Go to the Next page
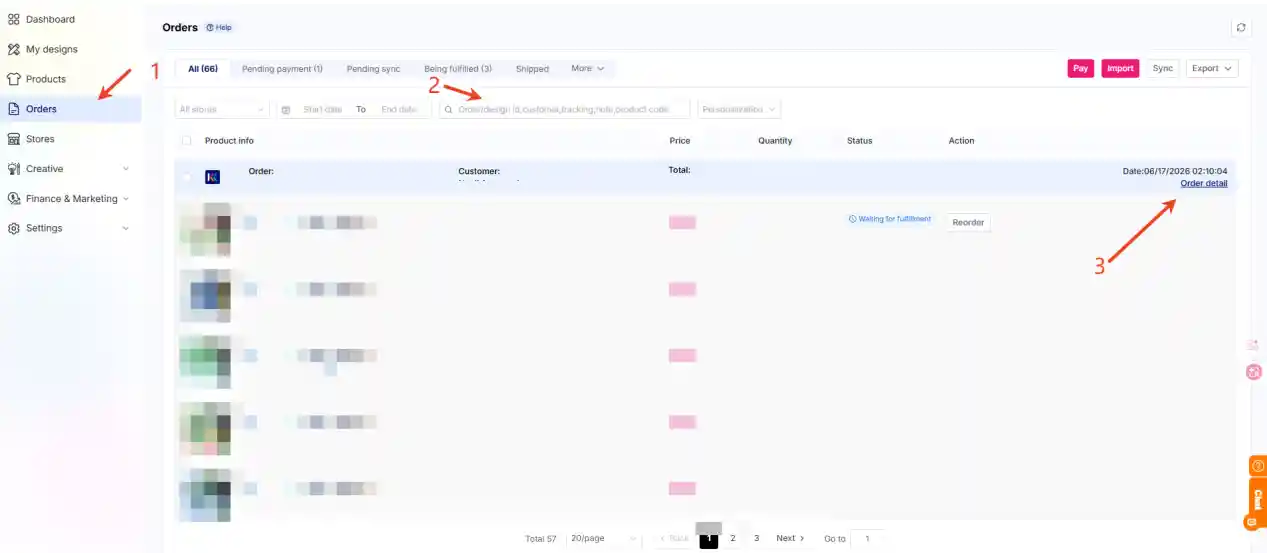This screenshot has height=553, width=1267. click(790, 538)
